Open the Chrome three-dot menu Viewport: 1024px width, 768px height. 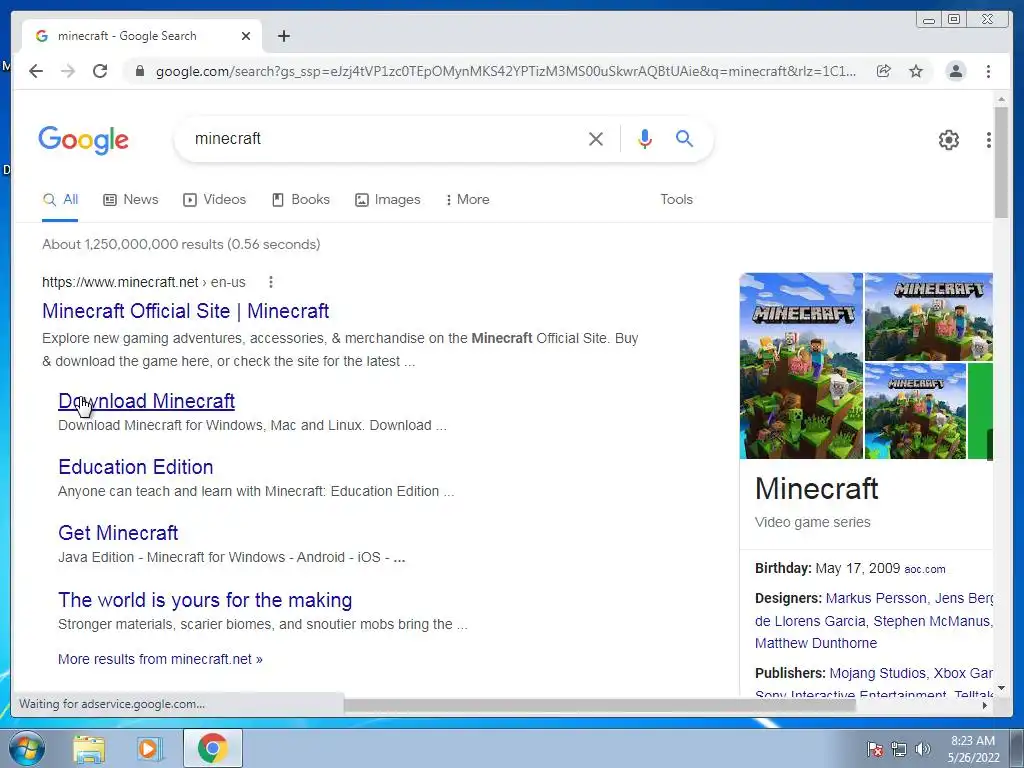pos(988,71)
